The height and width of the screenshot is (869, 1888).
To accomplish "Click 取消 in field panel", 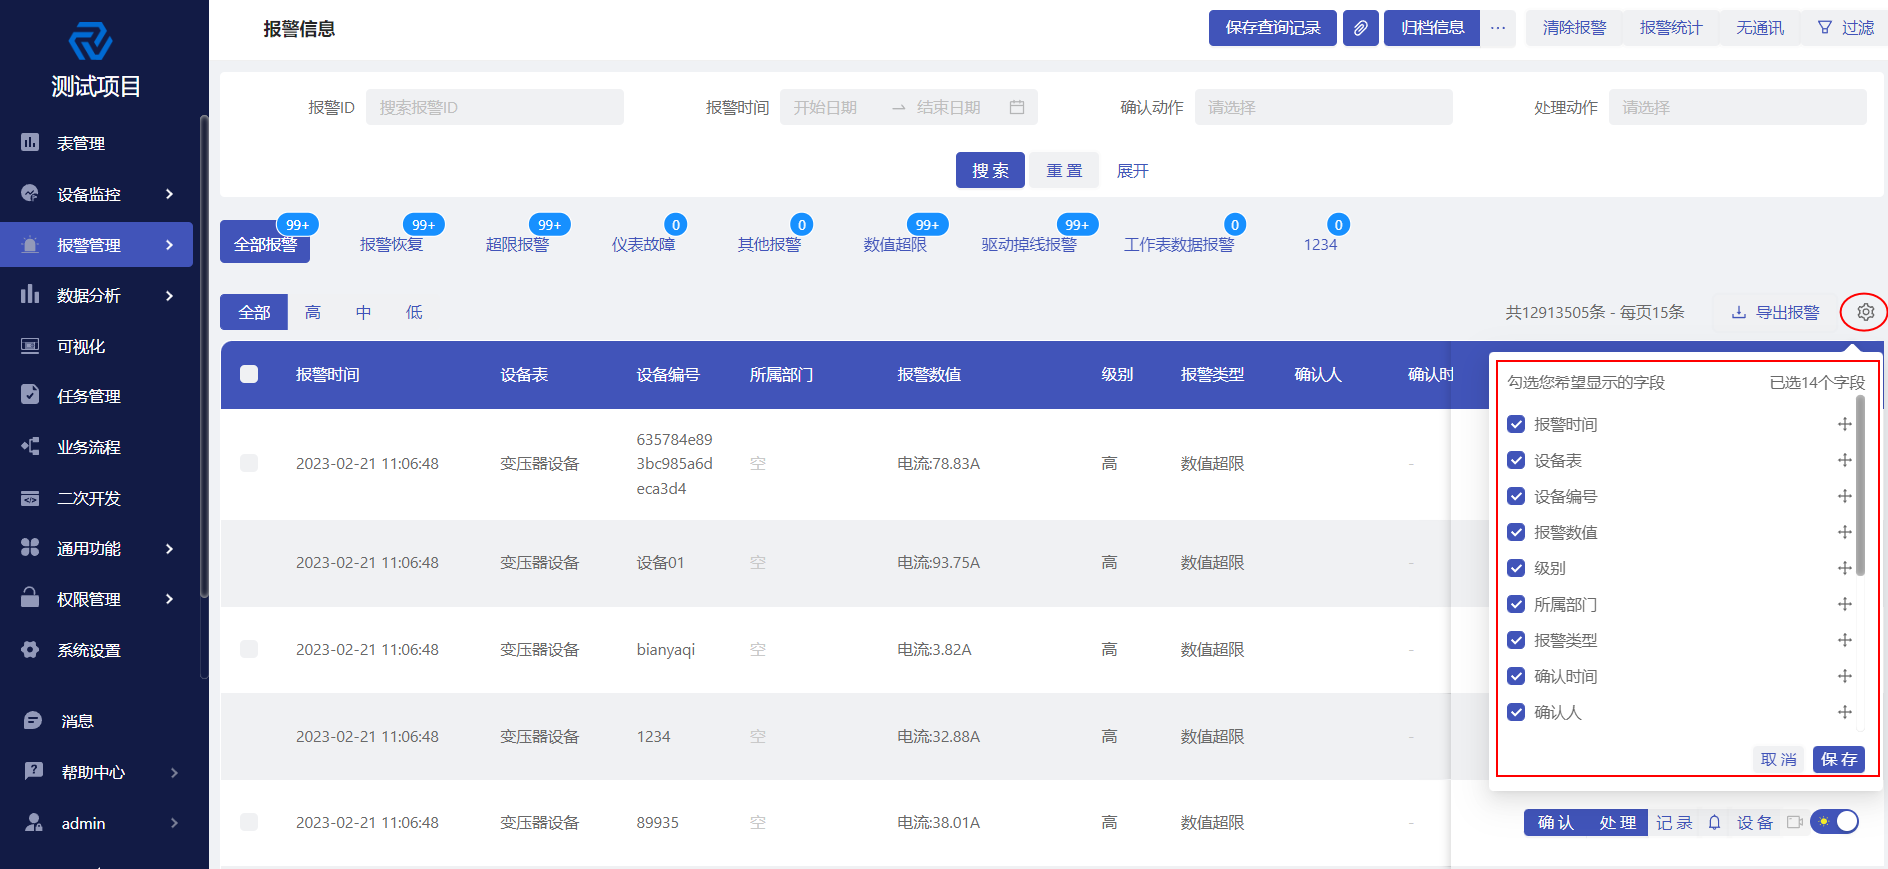I will click(1779, 759).
